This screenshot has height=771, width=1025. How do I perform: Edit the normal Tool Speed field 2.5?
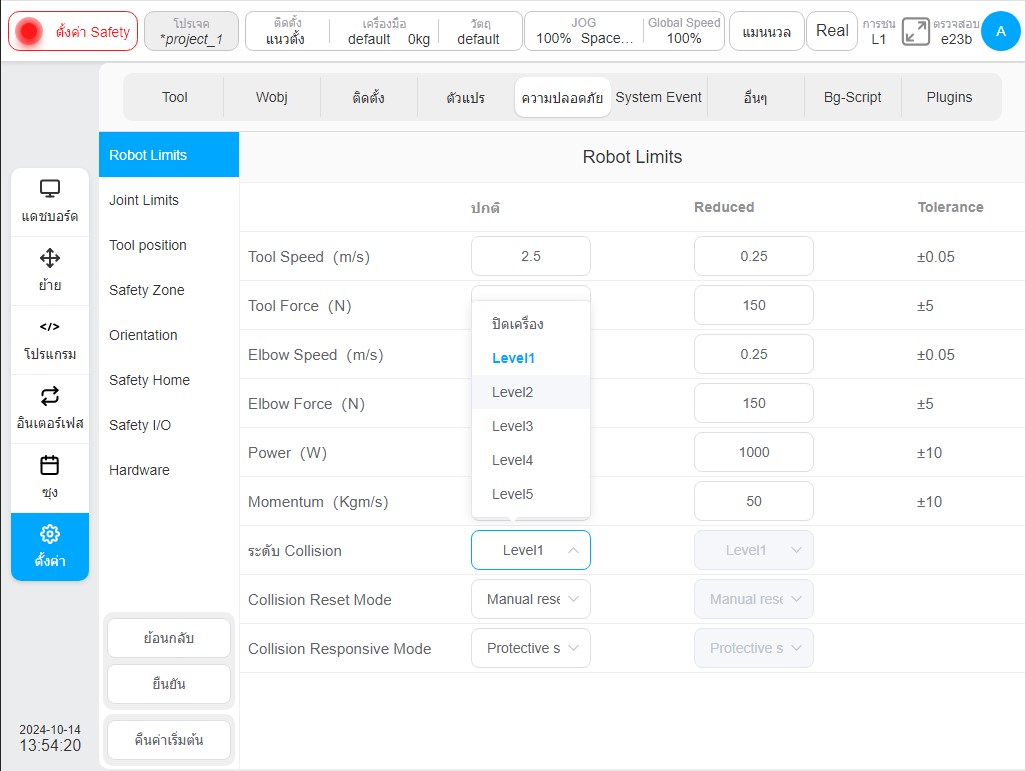tap(531, 256)
